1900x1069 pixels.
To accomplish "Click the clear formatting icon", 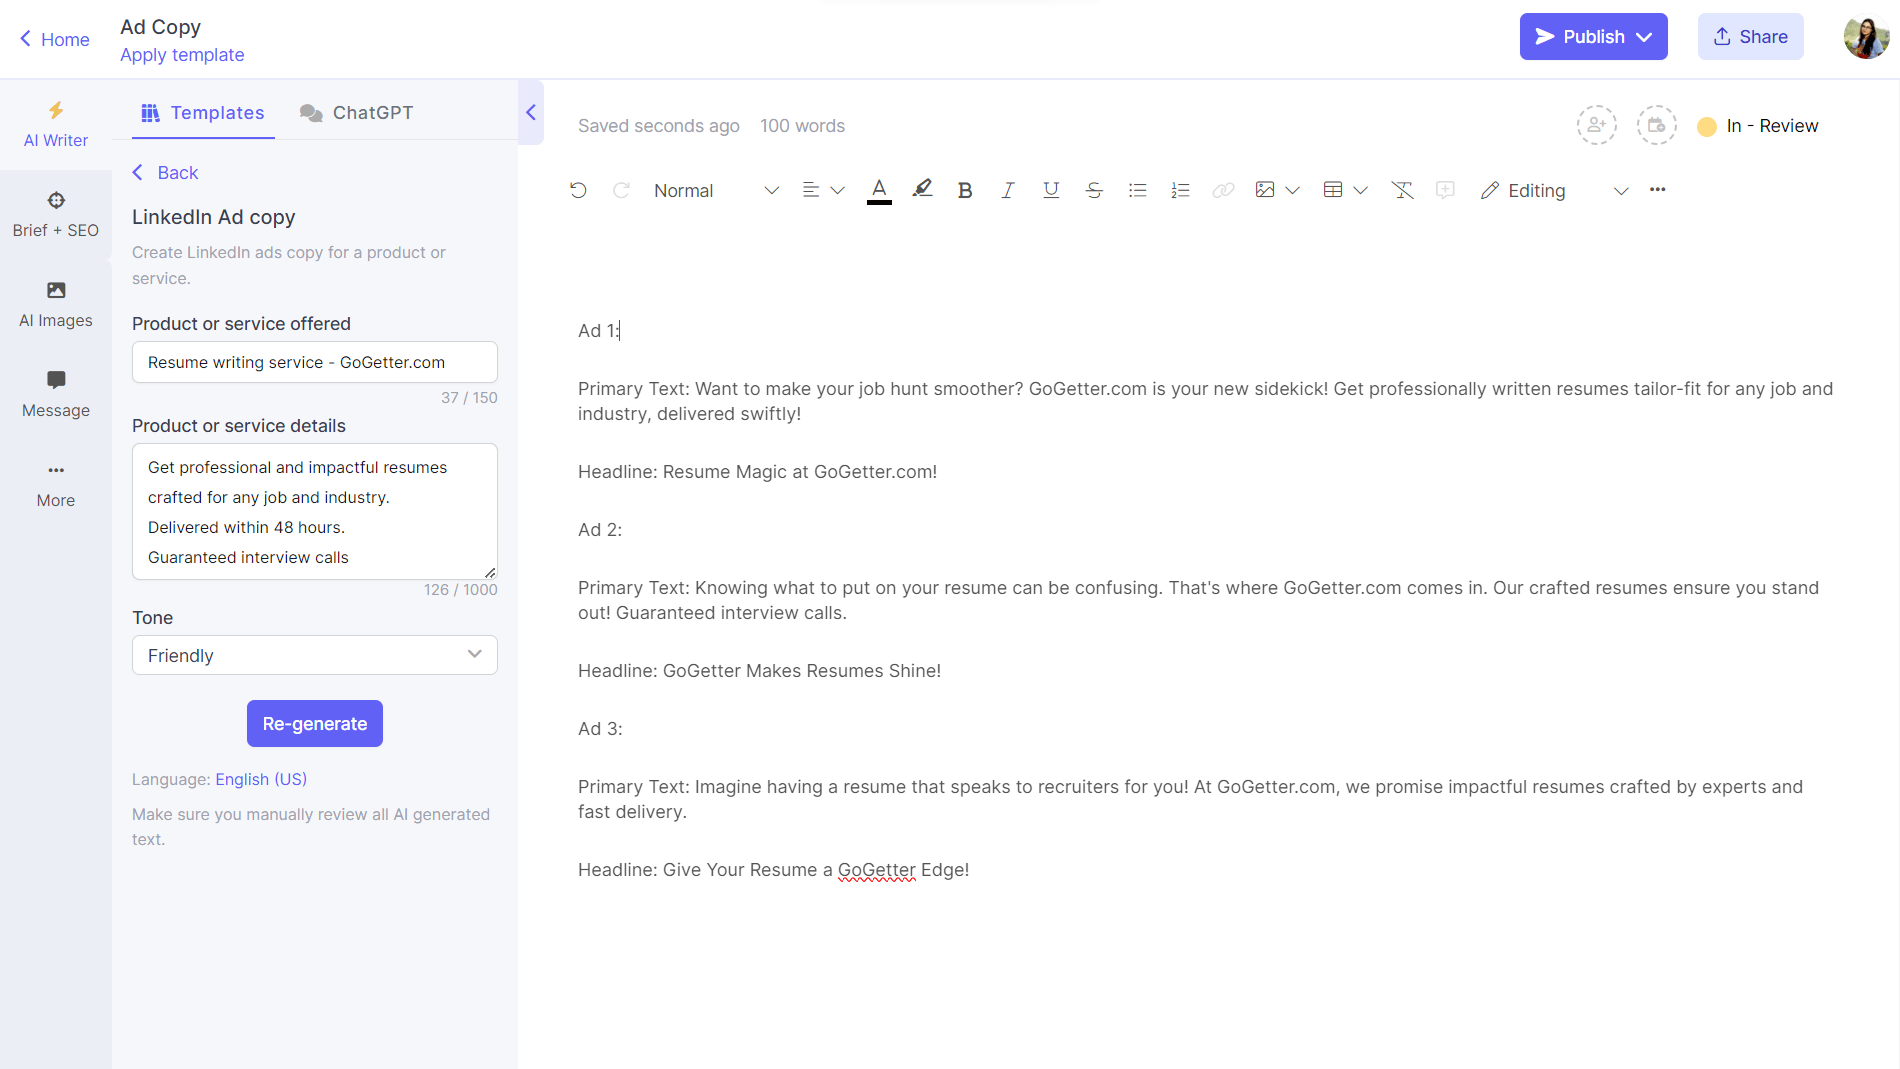I will pos(1402,190).
